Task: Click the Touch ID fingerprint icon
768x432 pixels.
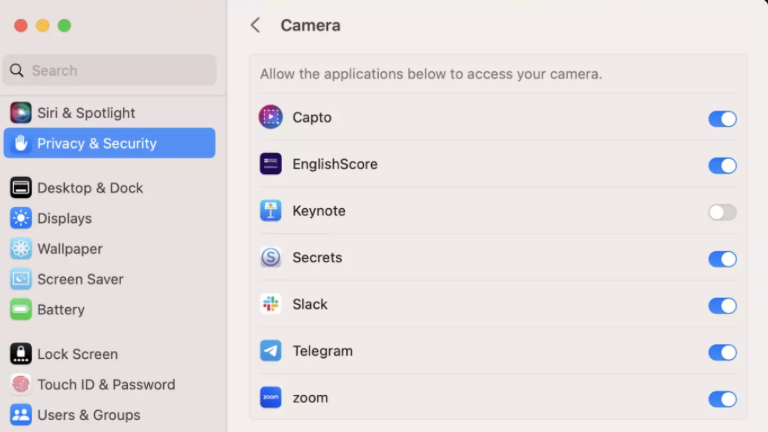Action: click(x=21, y=384)
